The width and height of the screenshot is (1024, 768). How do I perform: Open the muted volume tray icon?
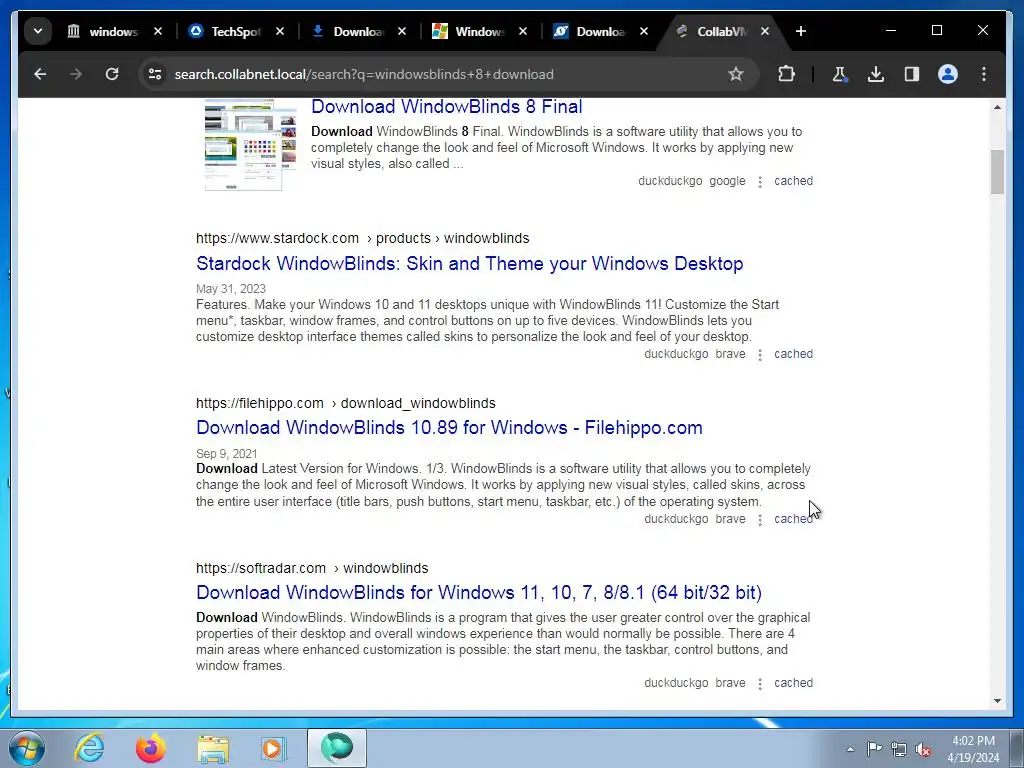(923, 749)
